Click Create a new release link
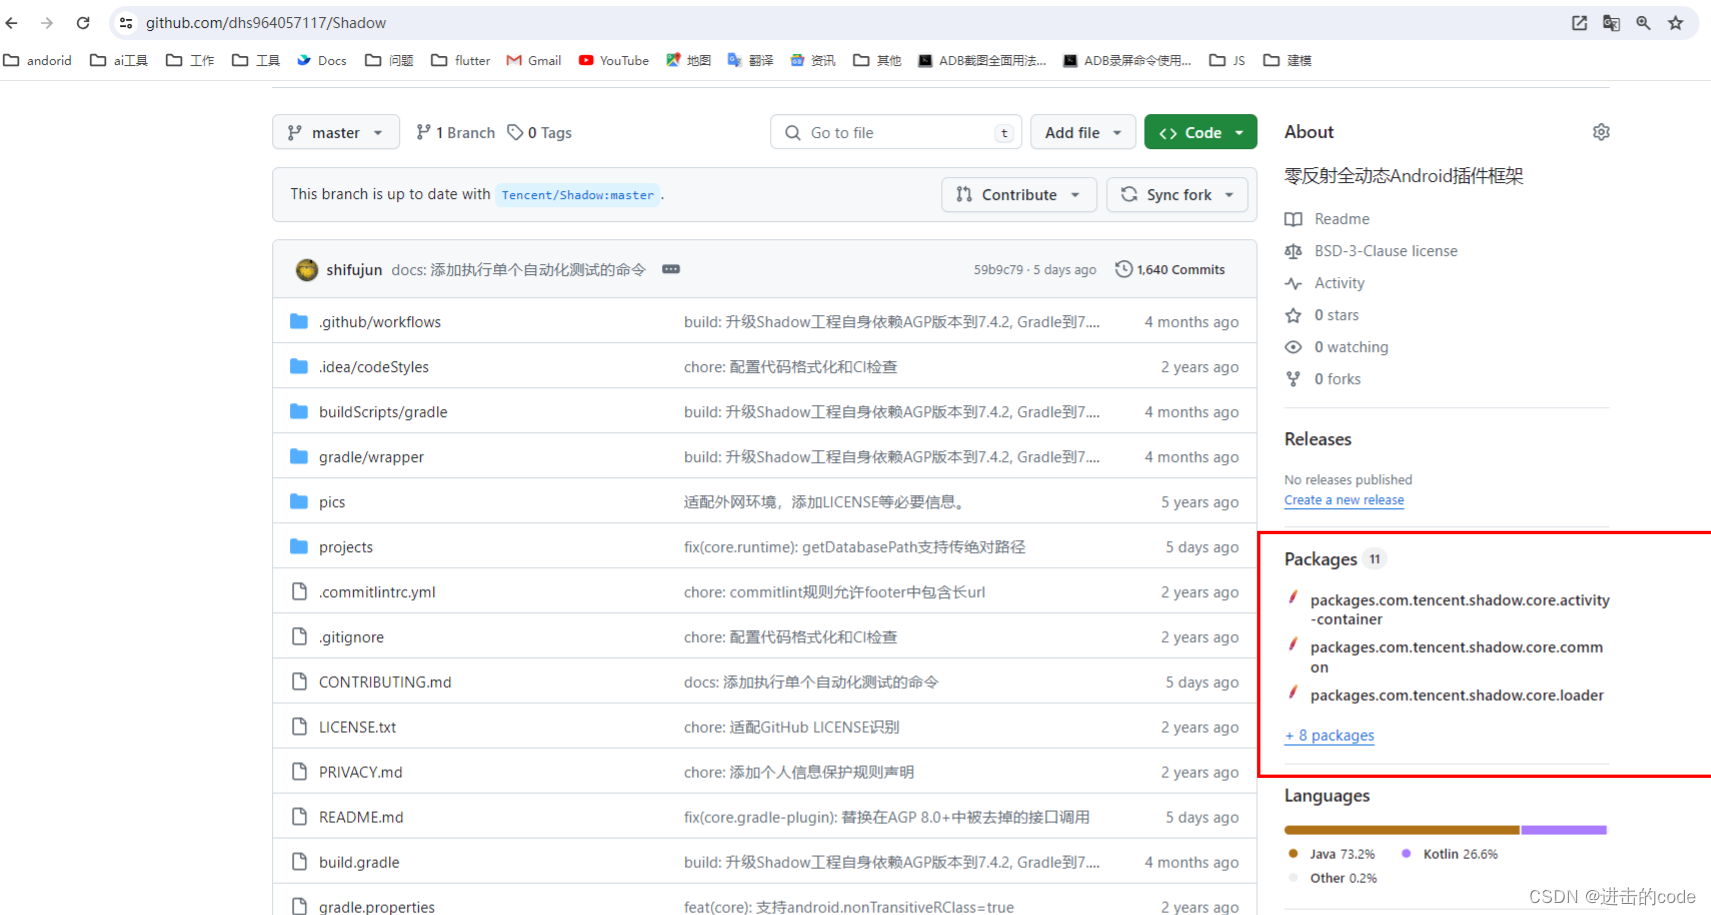 coord(1344,500)
